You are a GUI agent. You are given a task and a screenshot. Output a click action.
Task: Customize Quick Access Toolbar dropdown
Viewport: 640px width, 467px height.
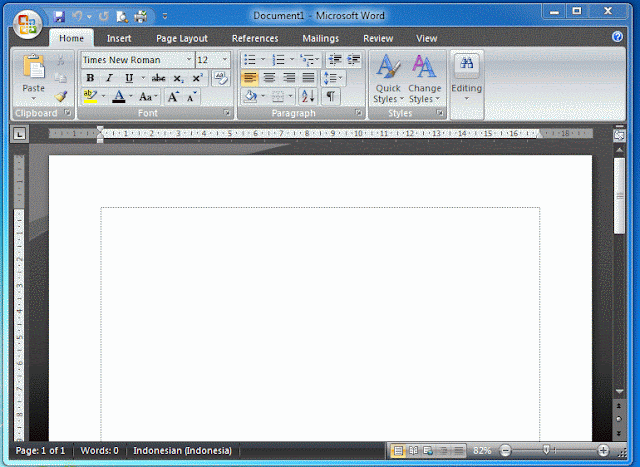coord(165,16)
